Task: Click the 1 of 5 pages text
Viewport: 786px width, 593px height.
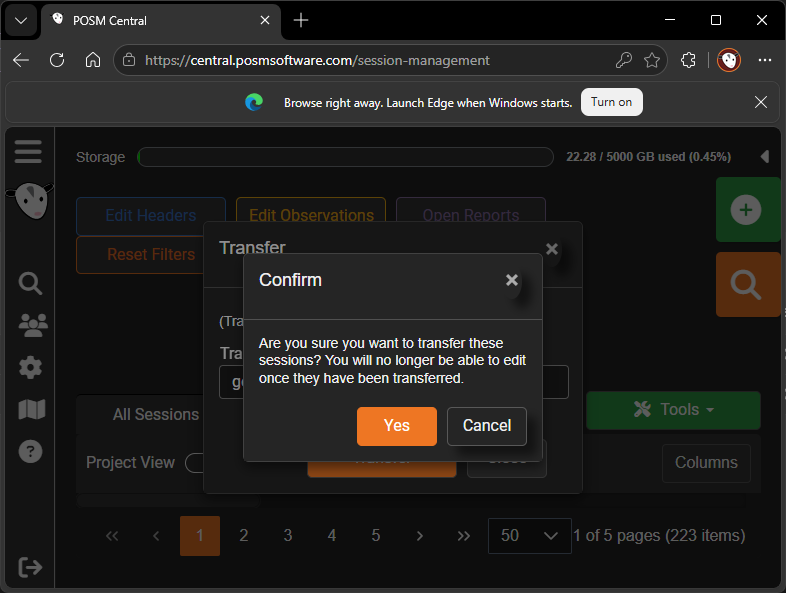Action: tap(659, 535)
